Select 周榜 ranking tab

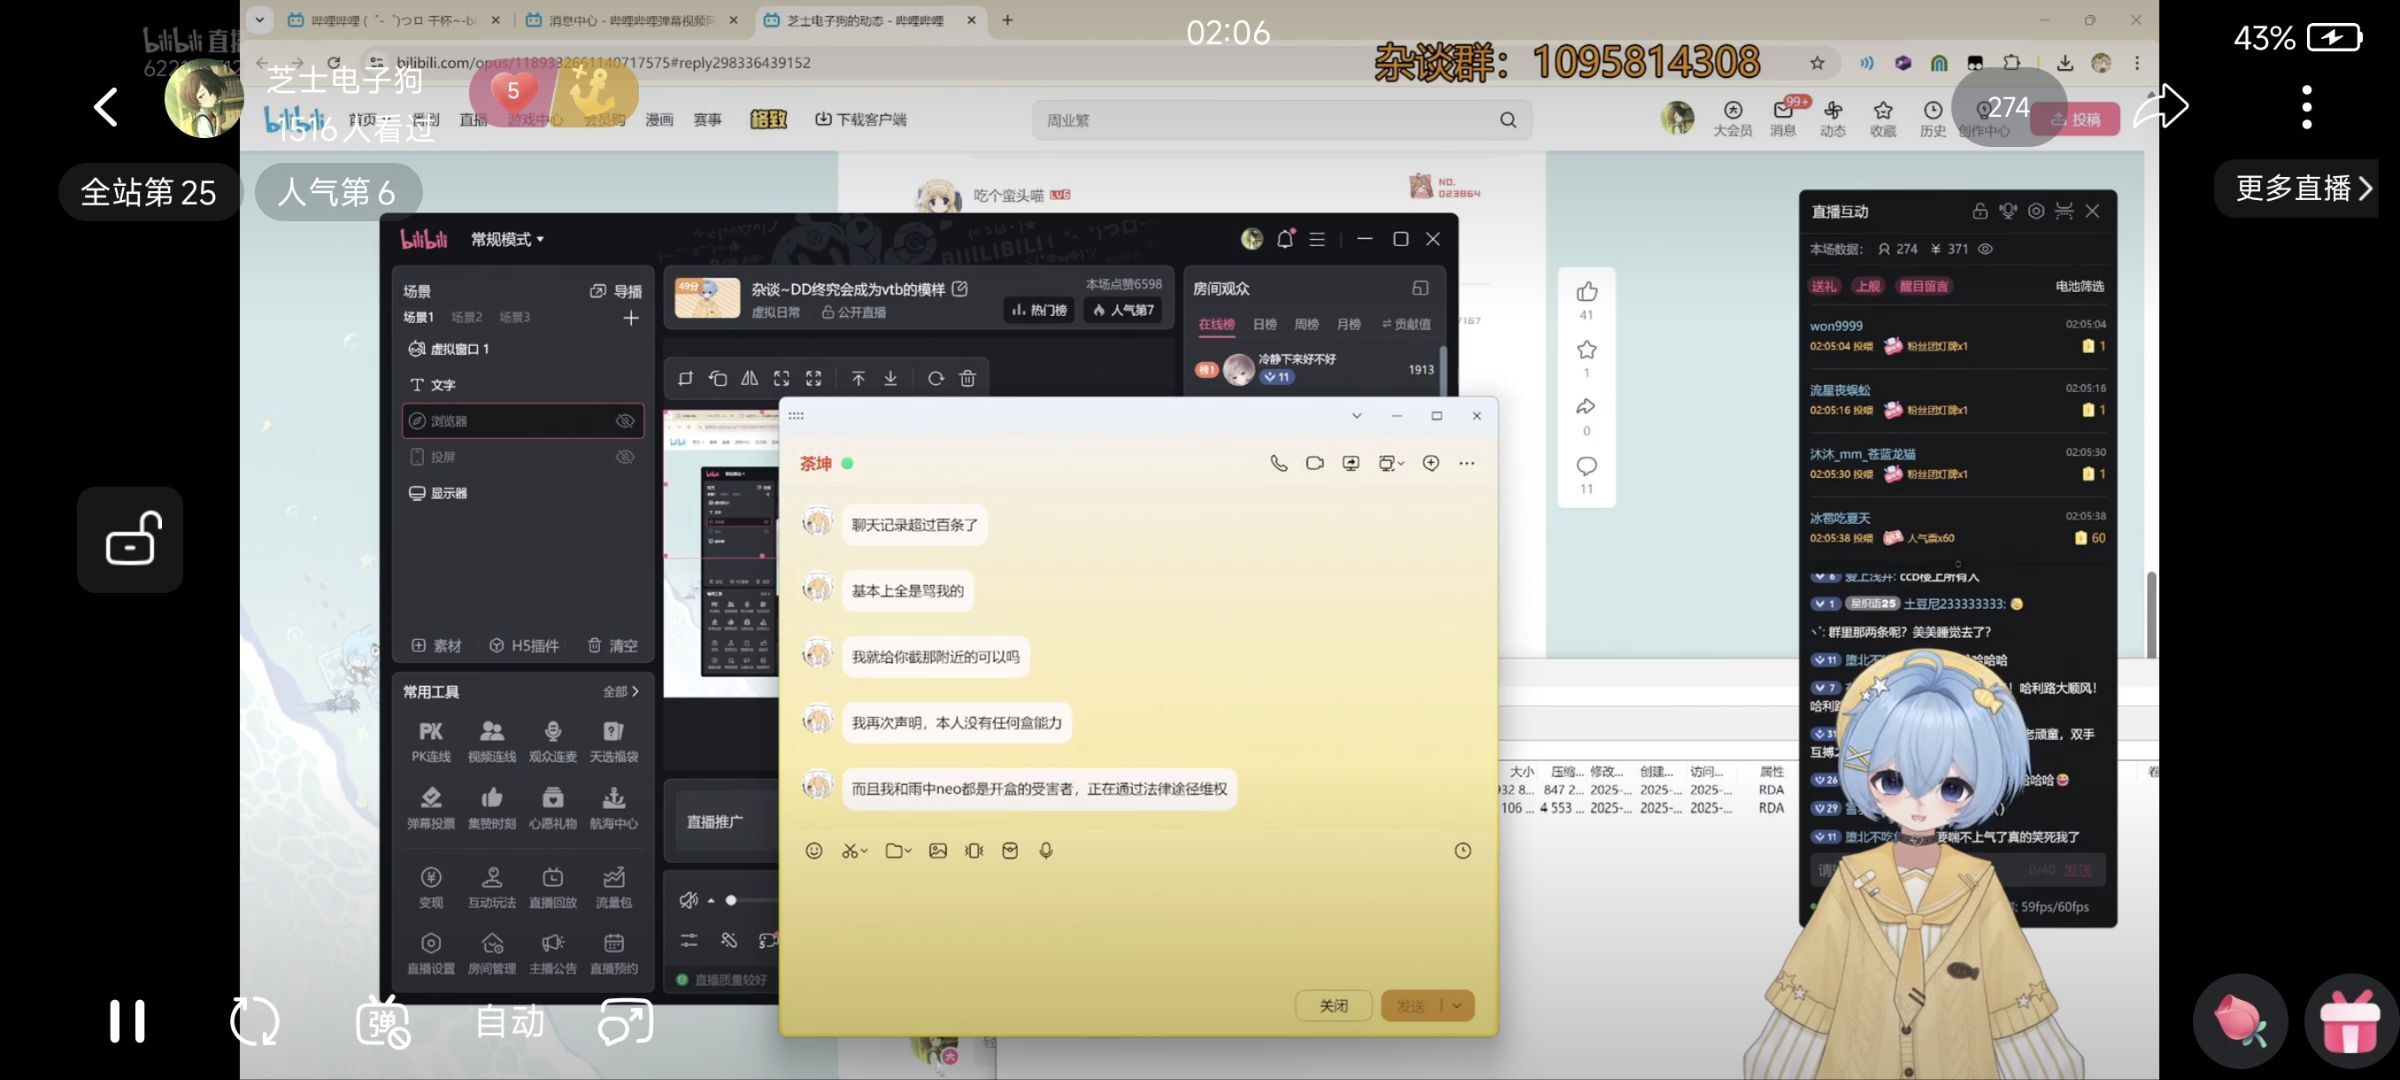click(1306, 324)
